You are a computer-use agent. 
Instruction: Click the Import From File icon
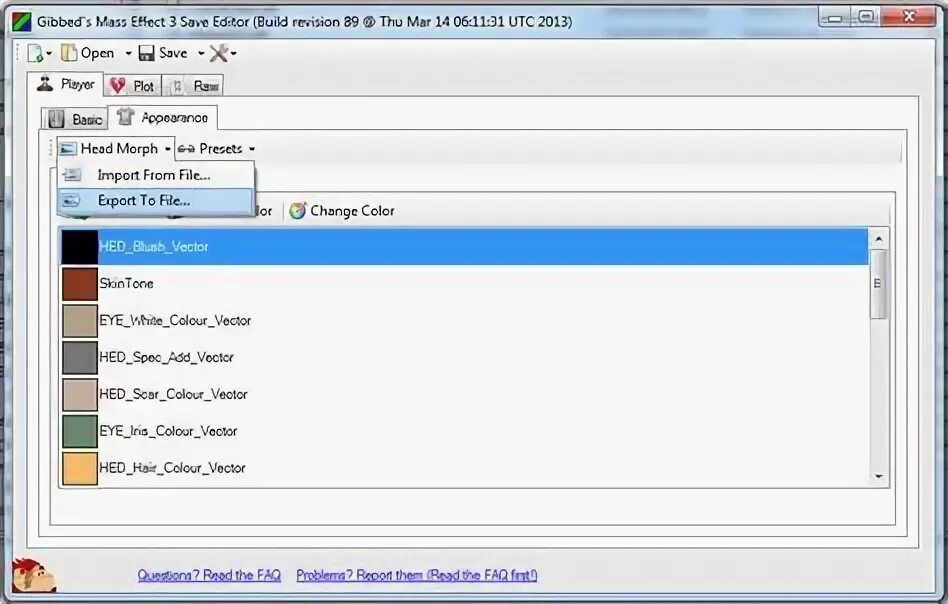(72, 175)
